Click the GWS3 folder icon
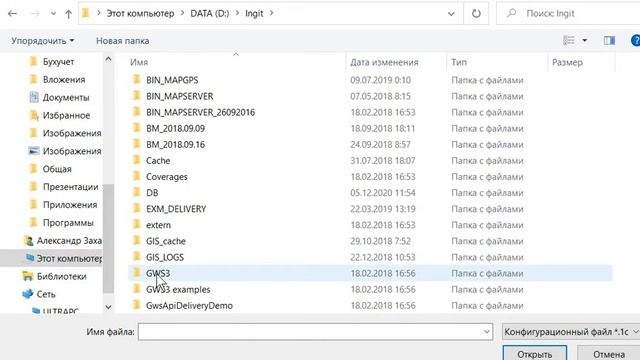The height and width of the screenshot is (360, 640). pos(137,273)
